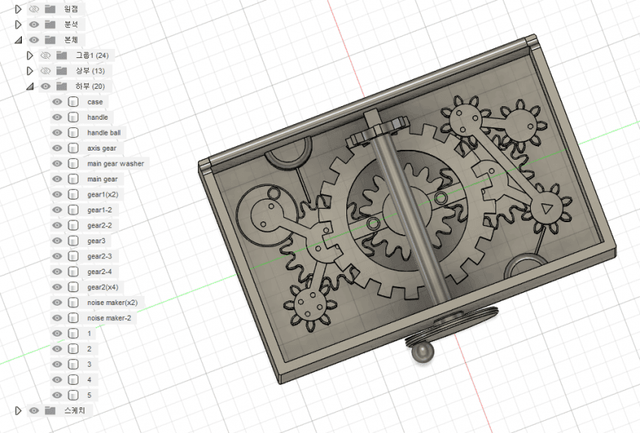This screenshot has height=433, width=640.
Task: Click the body icon beside gear3
Action: pyautogui.click(x=73, y=241)
